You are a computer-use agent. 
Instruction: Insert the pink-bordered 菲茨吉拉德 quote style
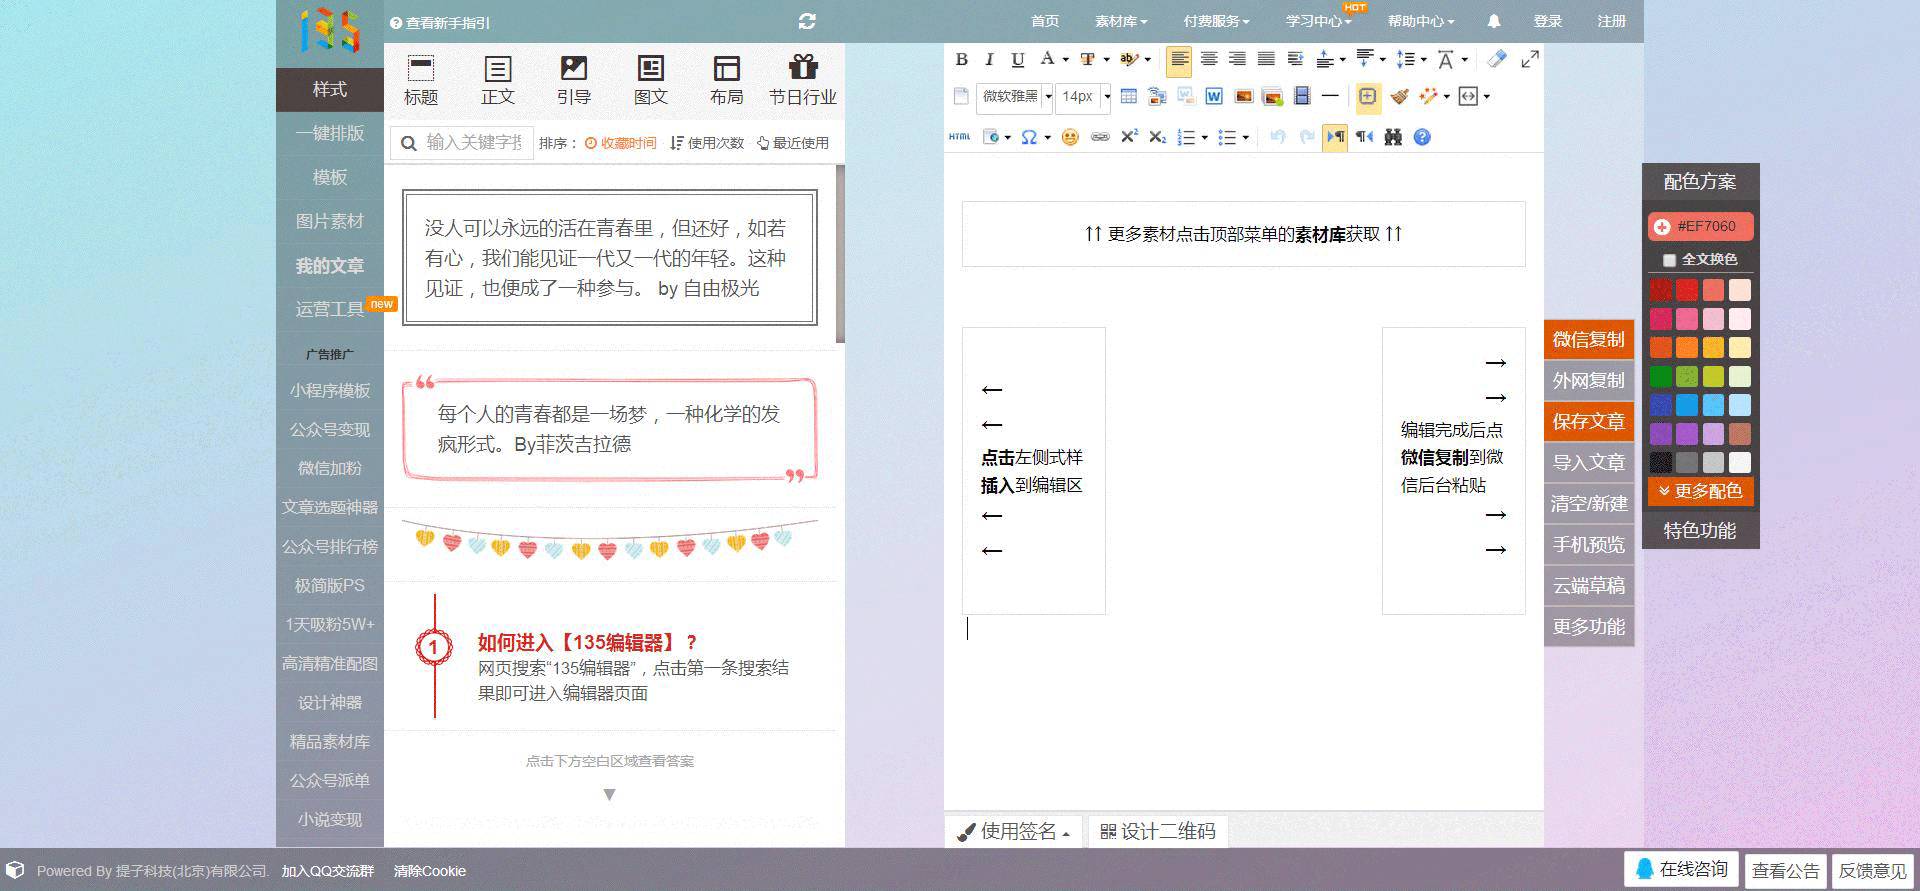[x=610, y=430]
